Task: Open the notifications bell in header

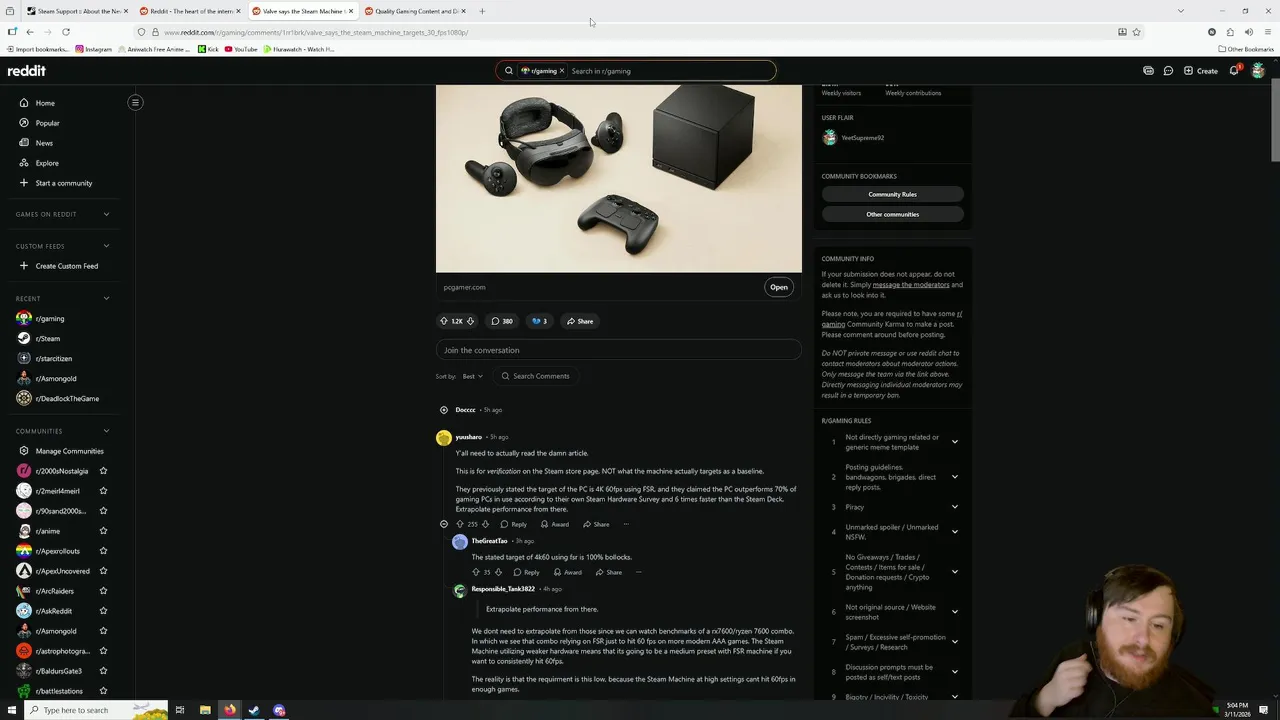Action: pos(1234,71)
